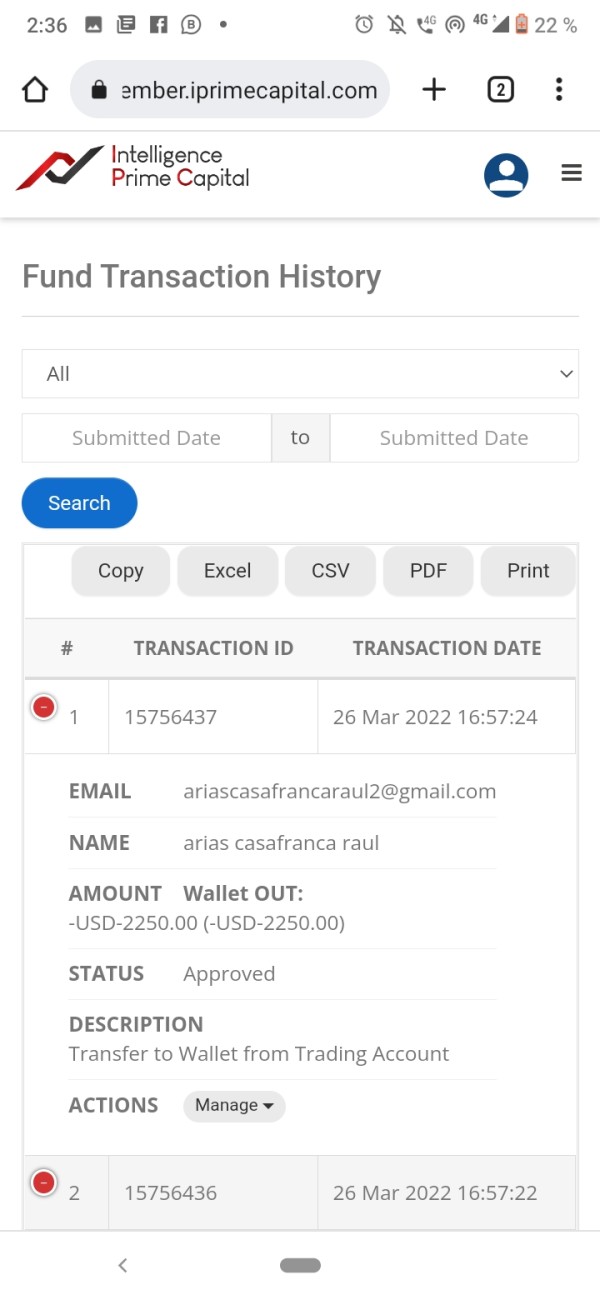600x1300 pixels.
Task: Export the table as CSV
Action: [330, 571]
